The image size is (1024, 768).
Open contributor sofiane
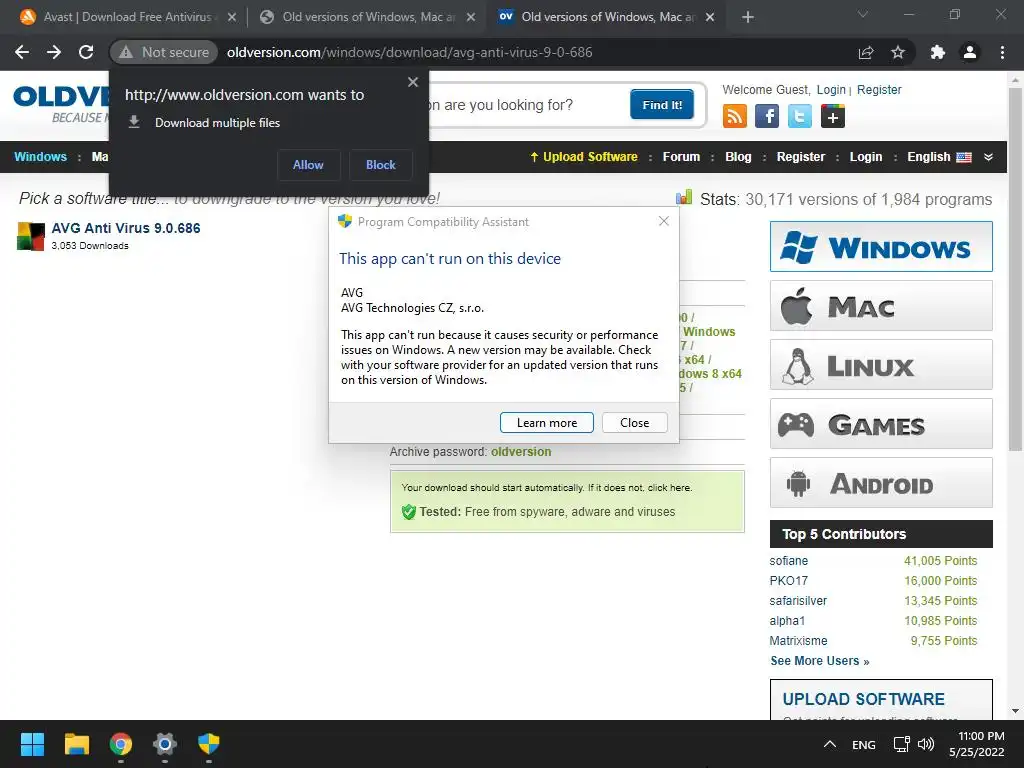(x=788, y=560)
